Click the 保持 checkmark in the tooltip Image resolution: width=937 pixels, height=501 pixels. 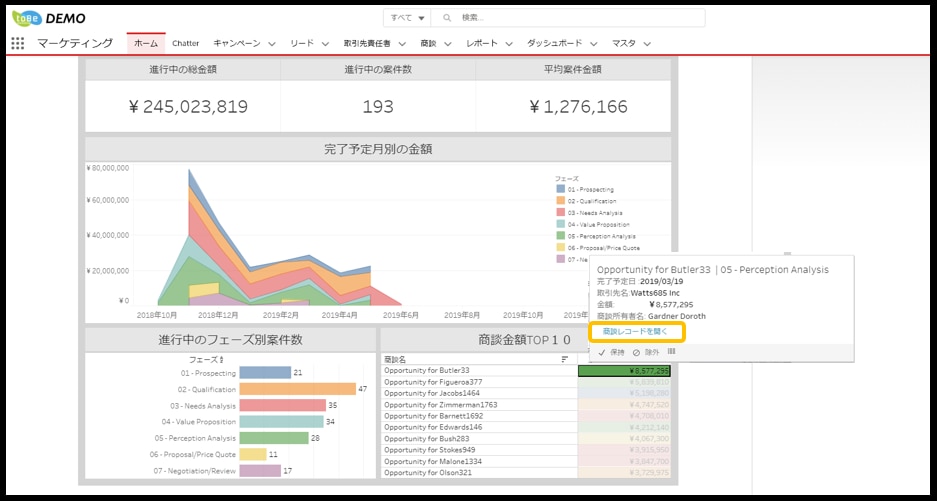(x=602, y=352)
